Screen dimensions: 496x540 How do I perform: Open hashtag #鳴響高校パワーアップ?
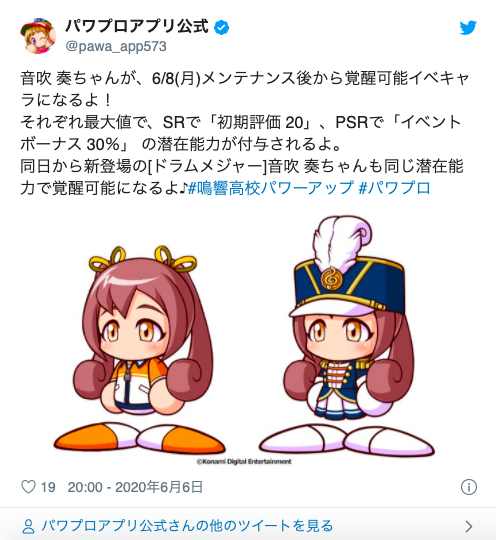(x=271, y=188)
